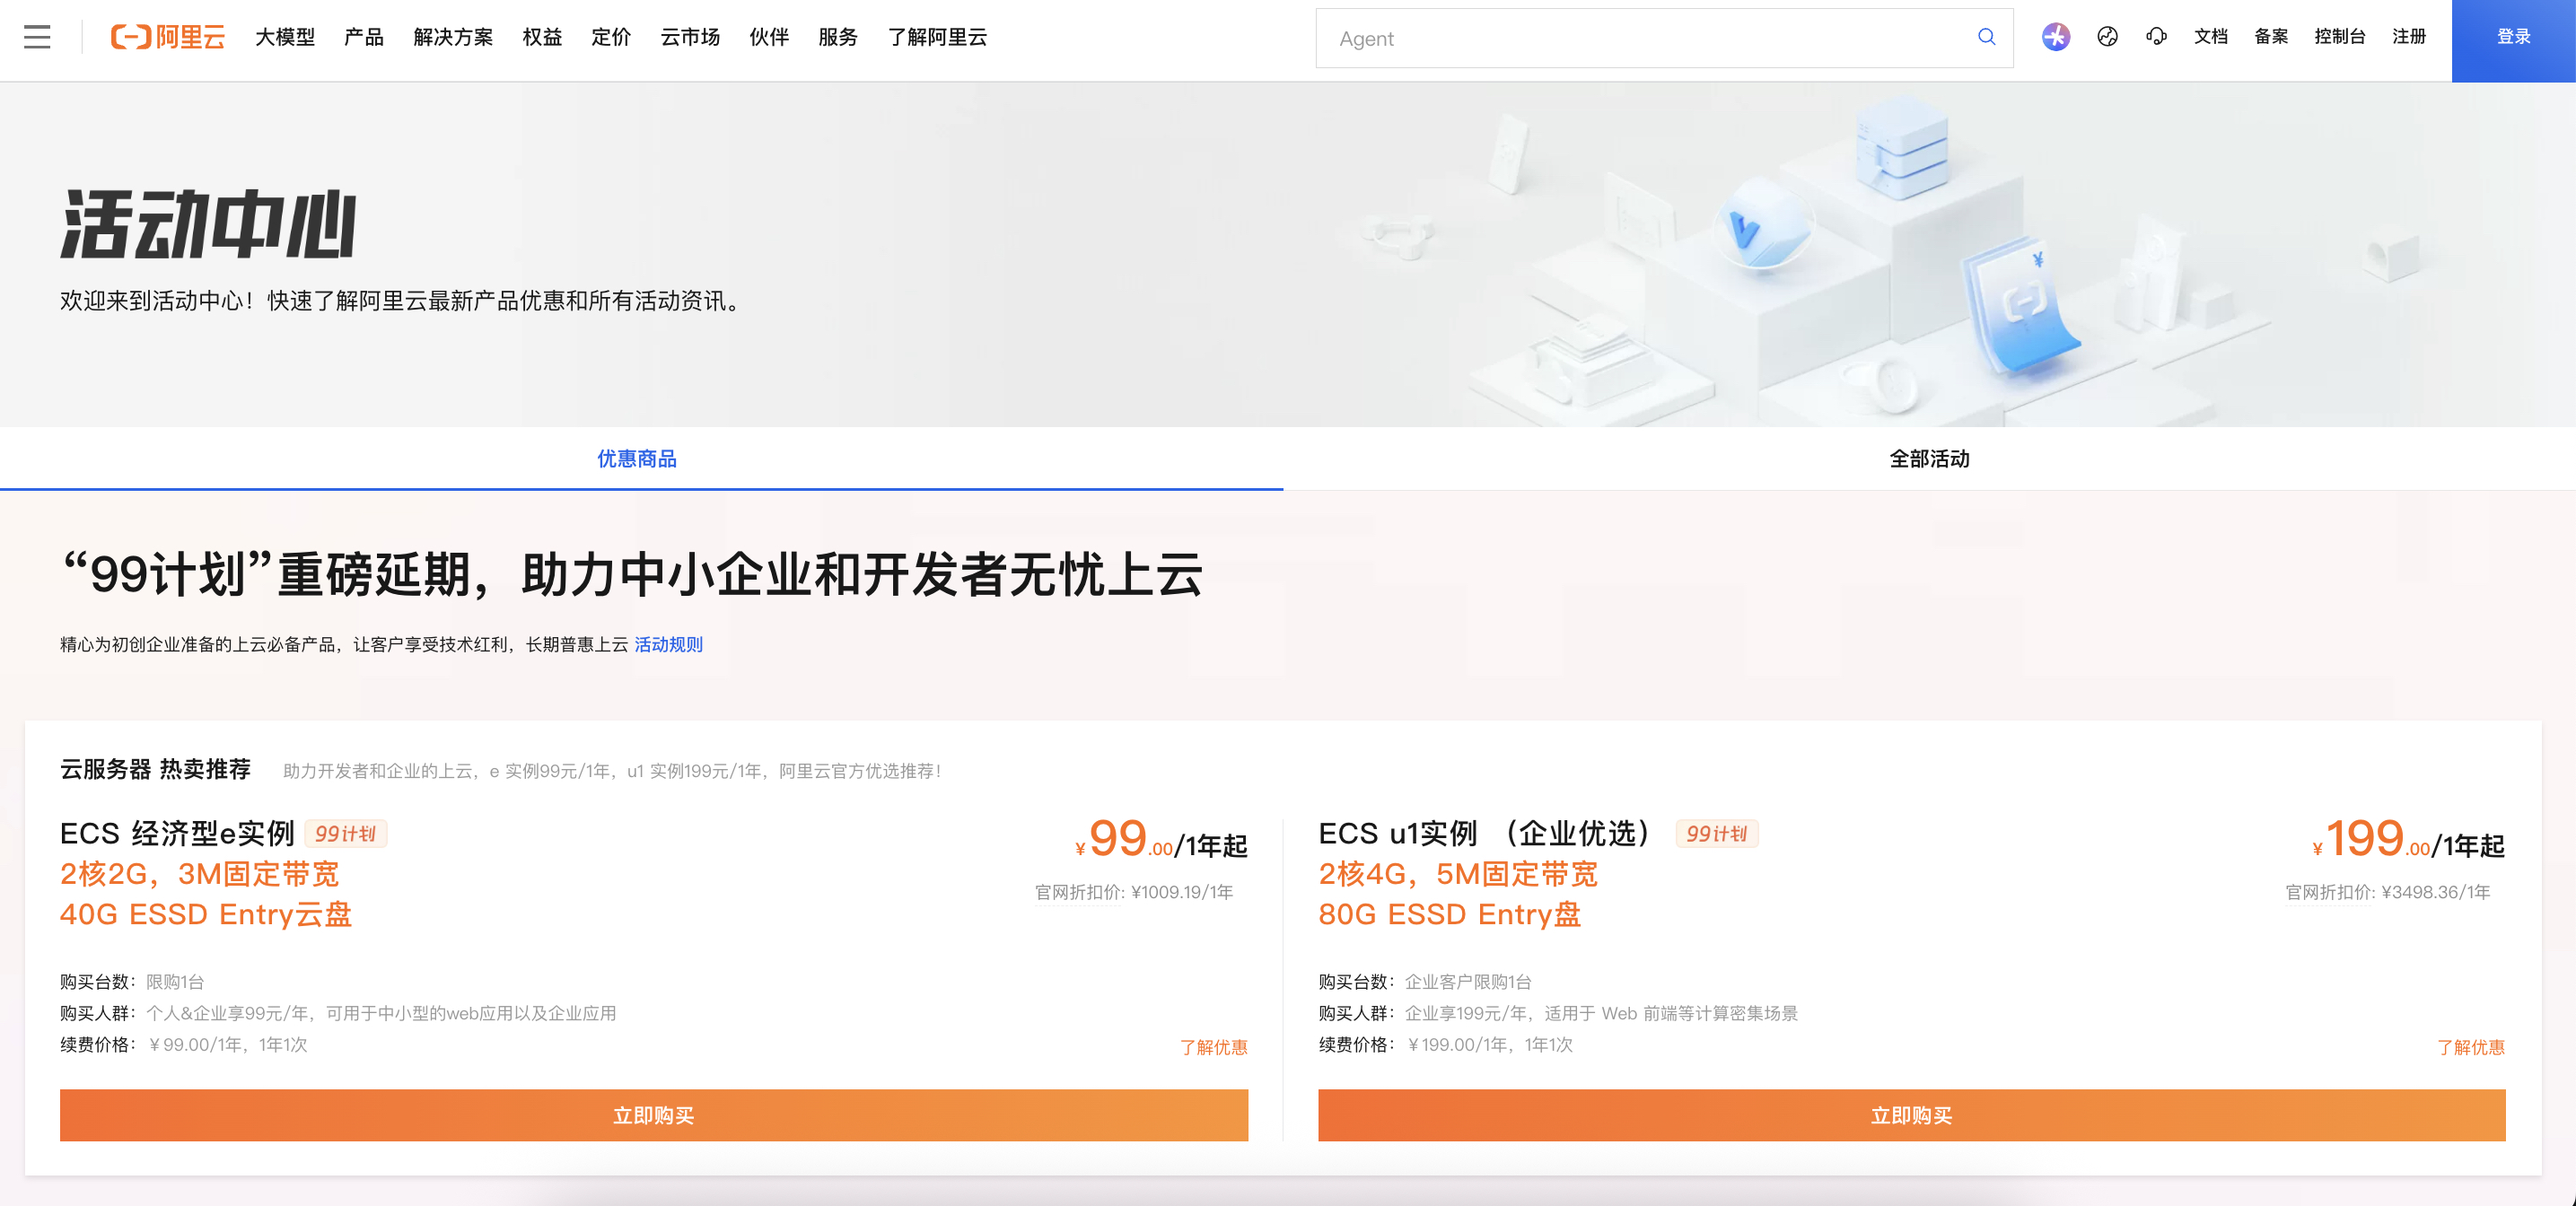Open the 大模型 menu
2576x1206 pixels.
coord(284,37)
